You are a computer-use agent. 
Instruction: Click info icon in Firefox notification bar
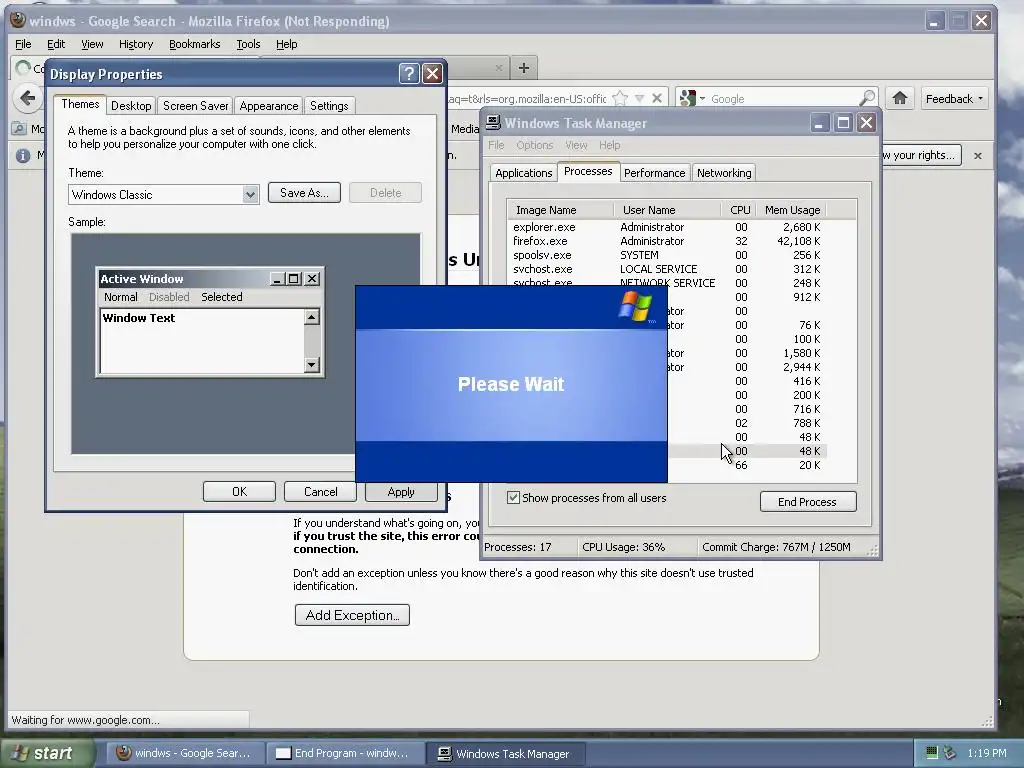click(x=23, y=155)
